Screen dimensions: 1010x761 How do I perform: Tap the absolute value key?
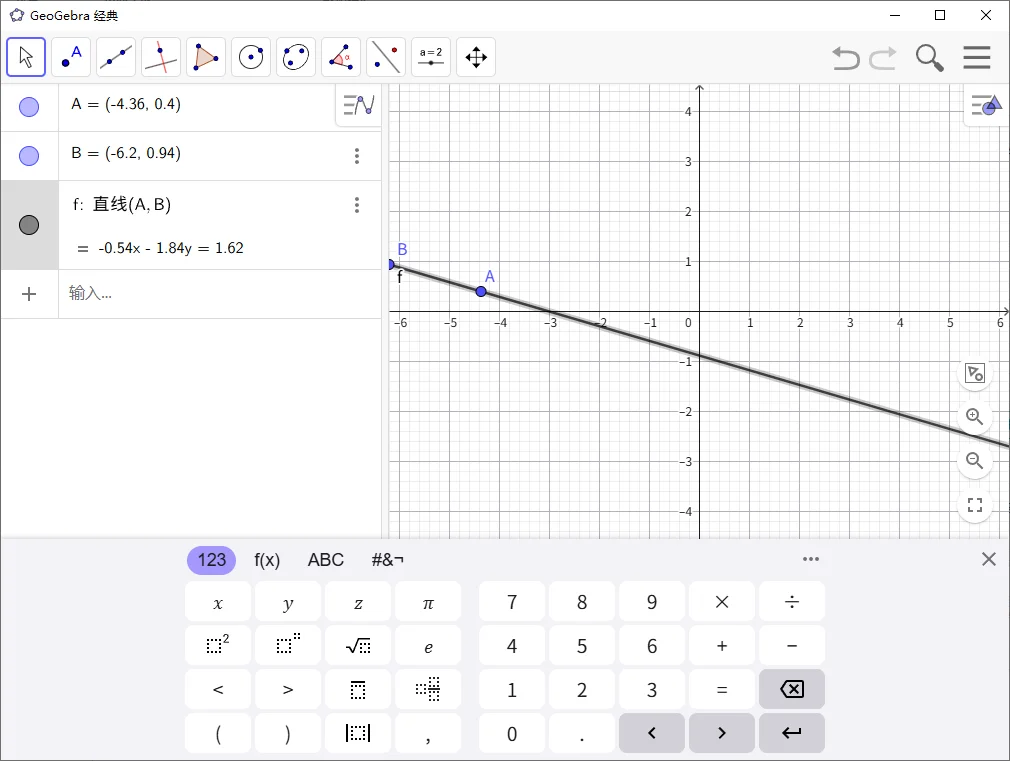[358, 733]
